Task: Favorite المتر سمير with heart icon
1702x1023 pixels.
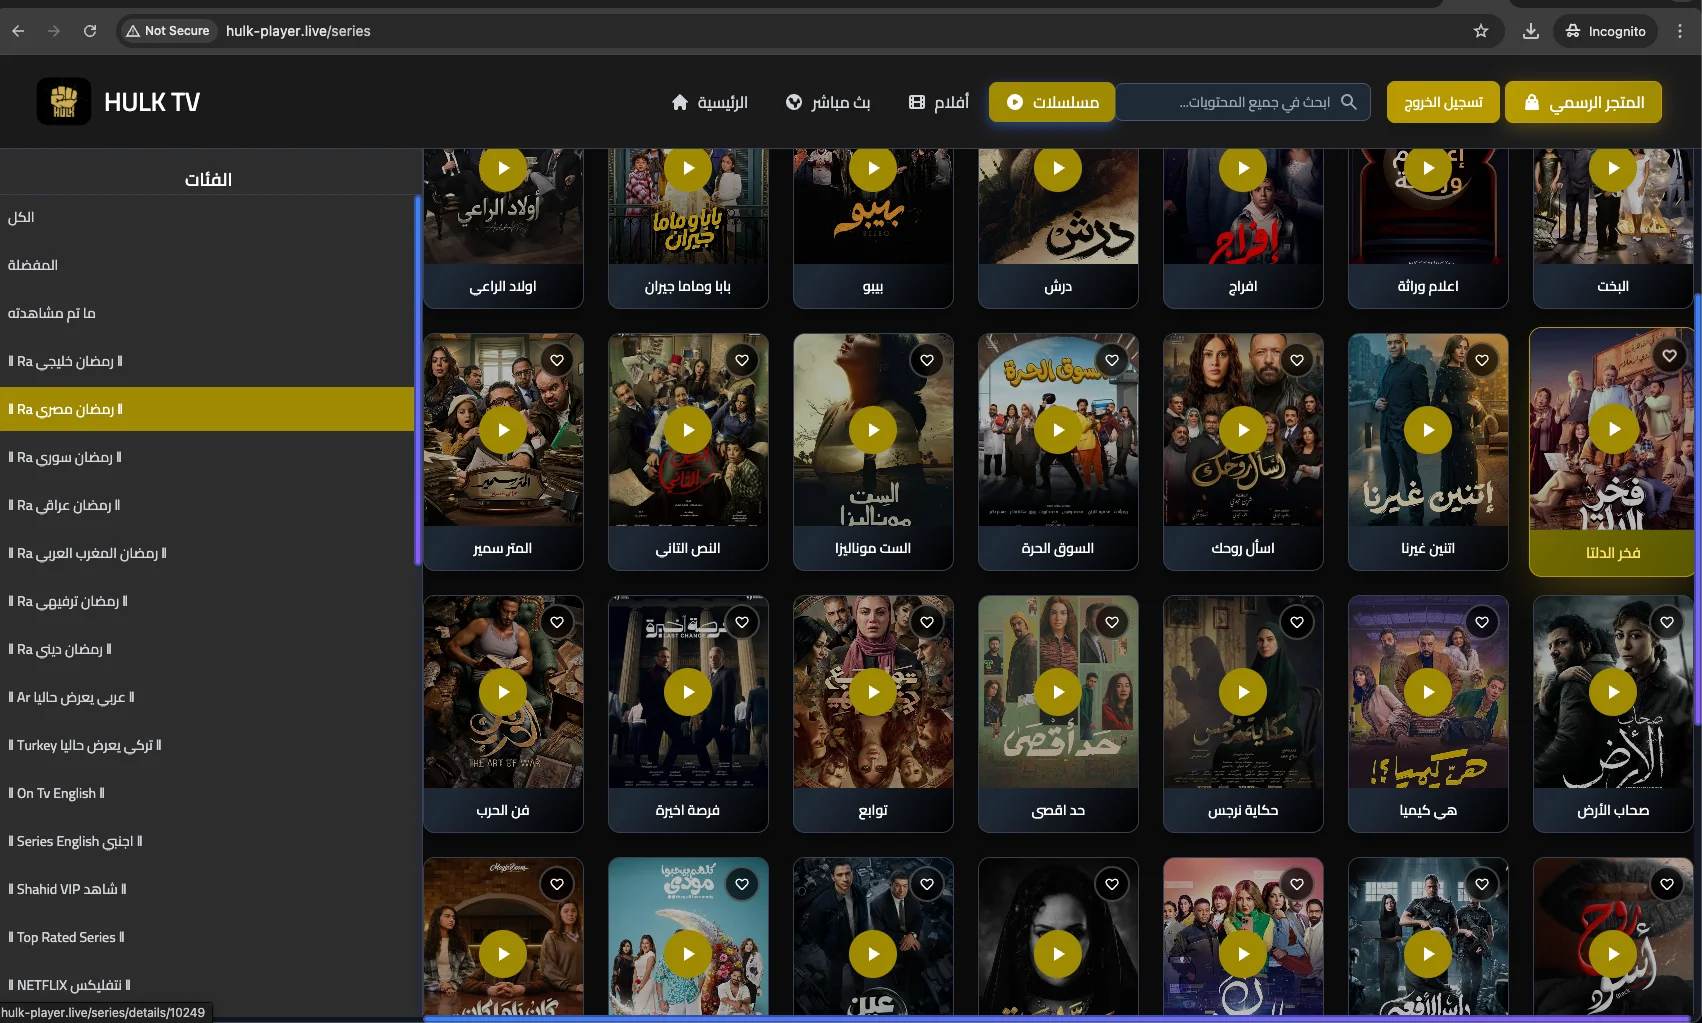Action: 557,360
